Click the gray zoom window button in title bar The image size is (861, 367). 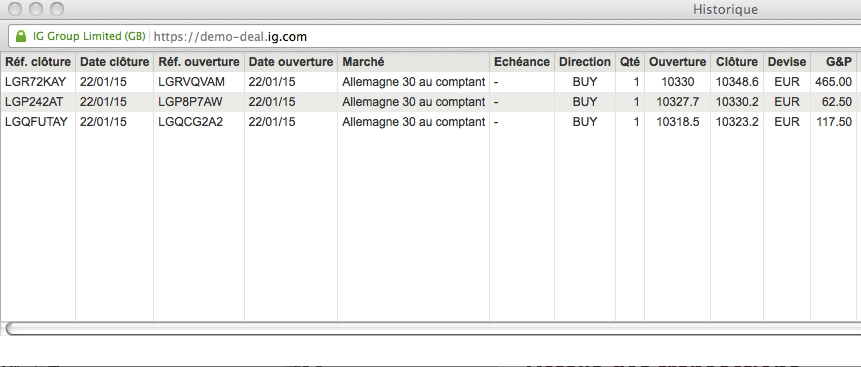(57, 9)
